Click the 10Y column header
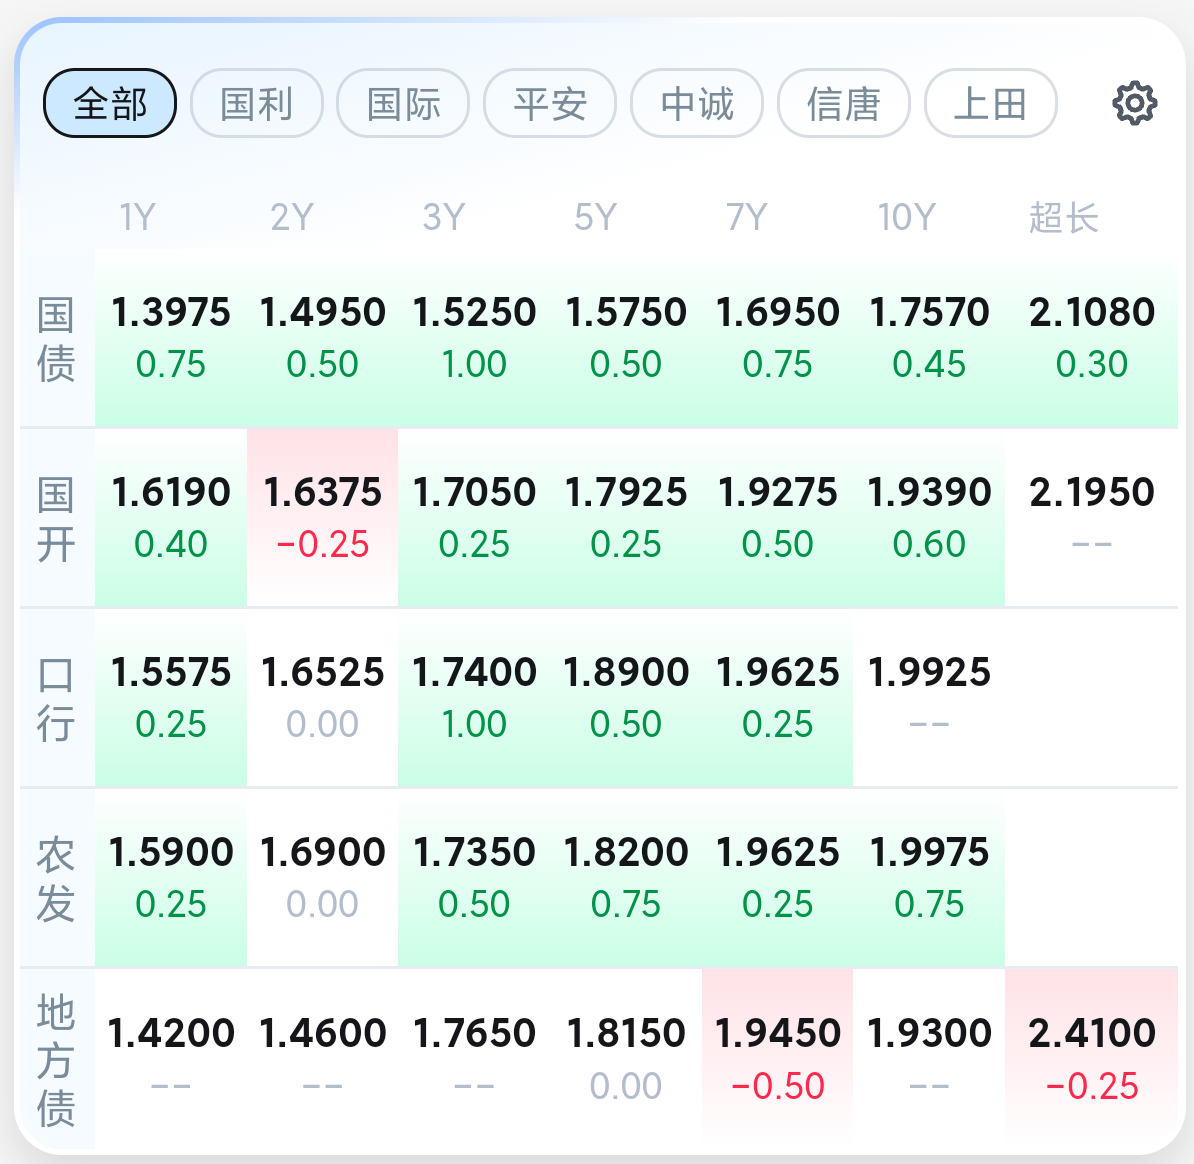This screenshot has height=1164, width=1194. [x=906, y=217]
